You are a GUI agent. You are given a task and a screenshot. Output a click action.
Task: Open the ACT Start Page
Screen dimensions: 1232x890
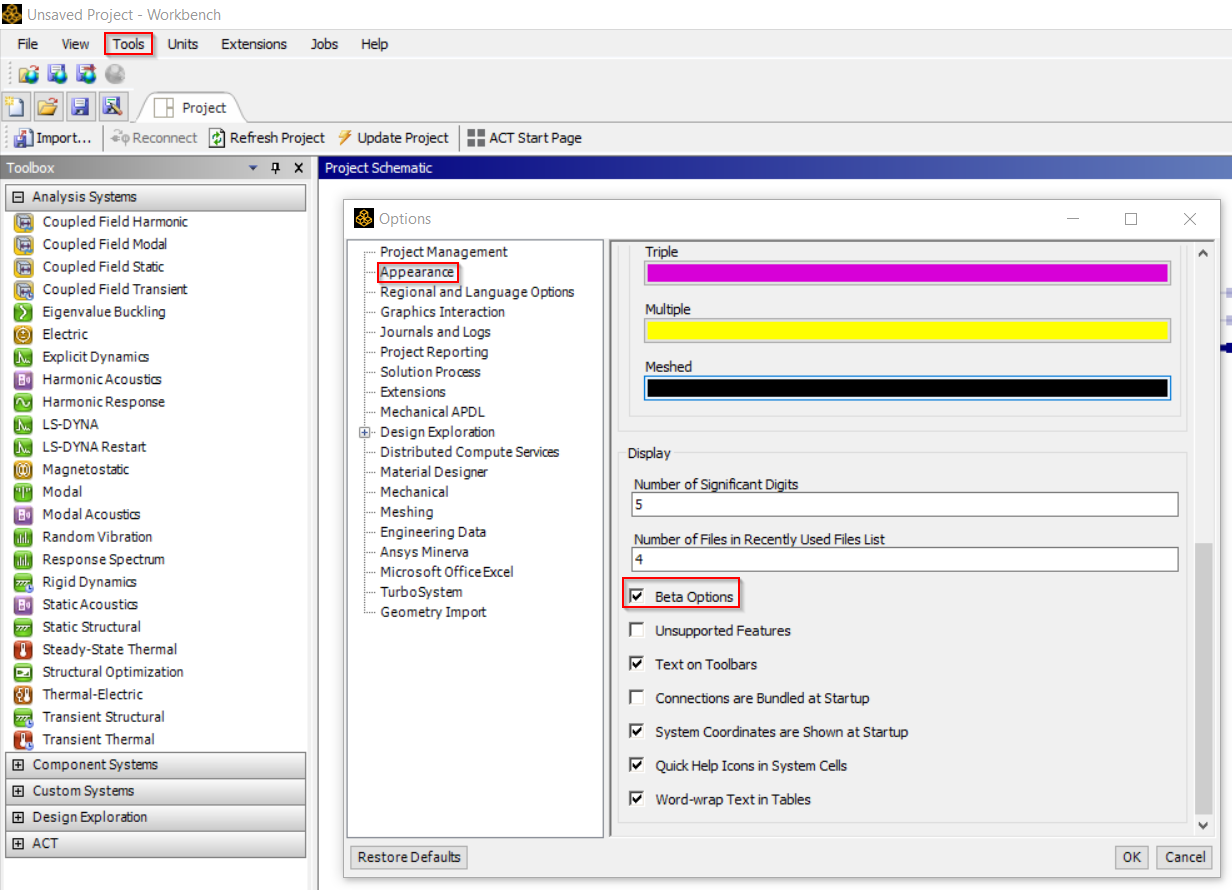click(x=524, y=138)
